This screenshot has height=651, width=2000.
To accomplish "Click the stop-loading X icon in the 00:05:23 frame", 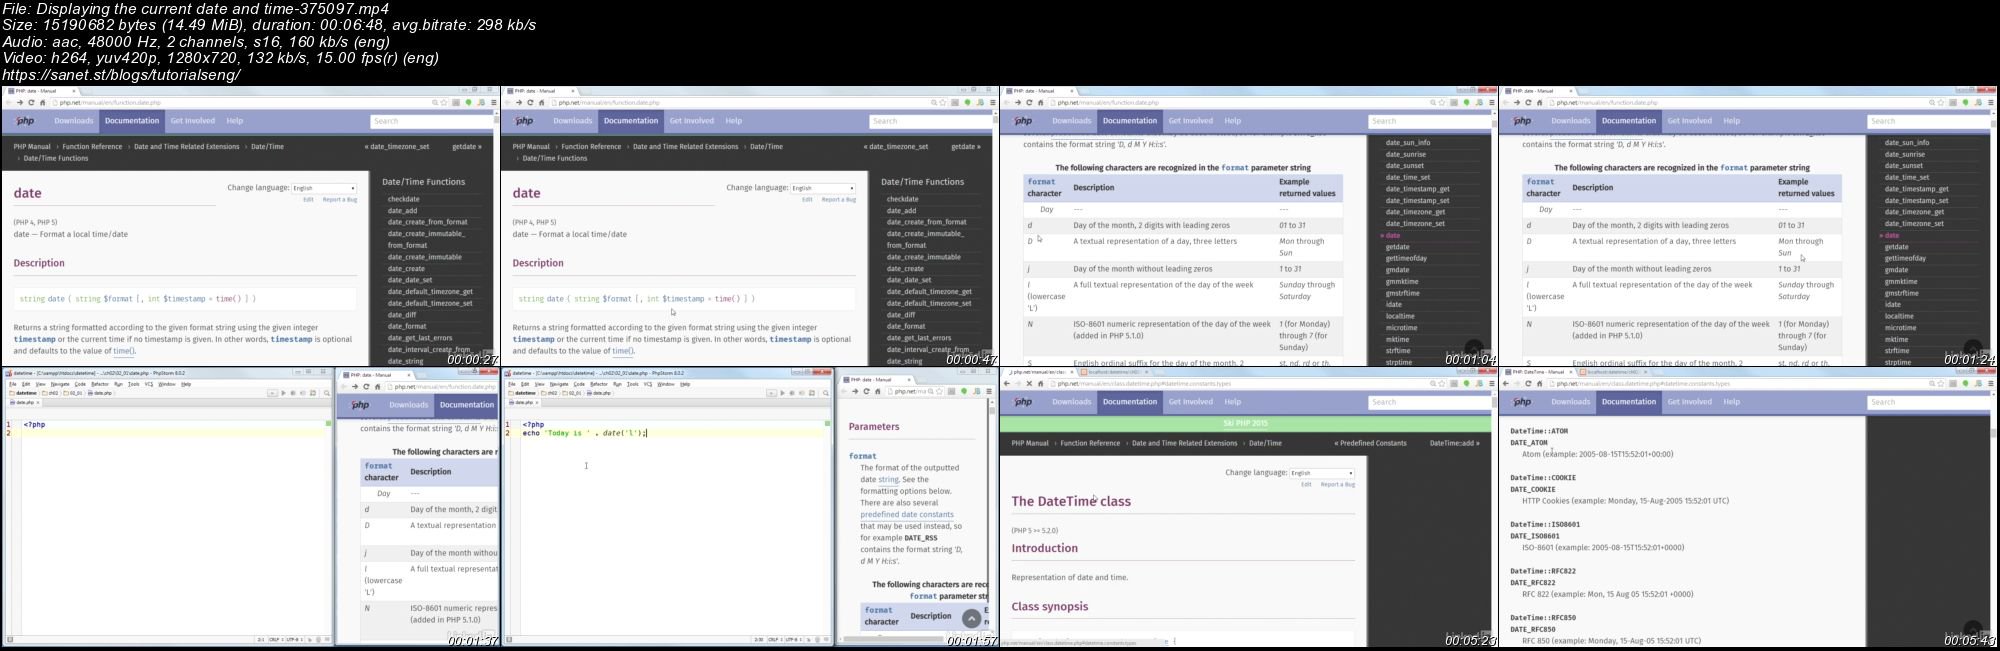I will coord(1029,383).
